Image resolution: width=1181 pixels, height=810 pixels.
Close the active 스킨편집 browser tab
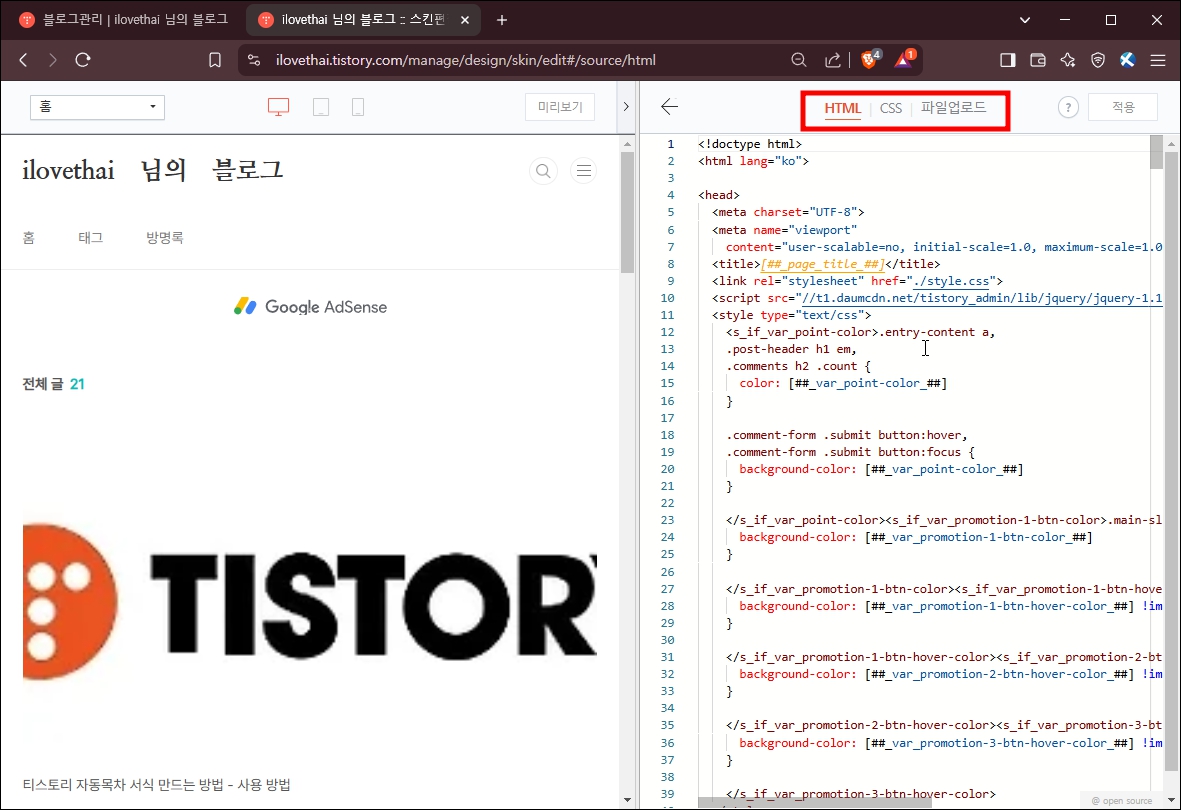[465, 20]
